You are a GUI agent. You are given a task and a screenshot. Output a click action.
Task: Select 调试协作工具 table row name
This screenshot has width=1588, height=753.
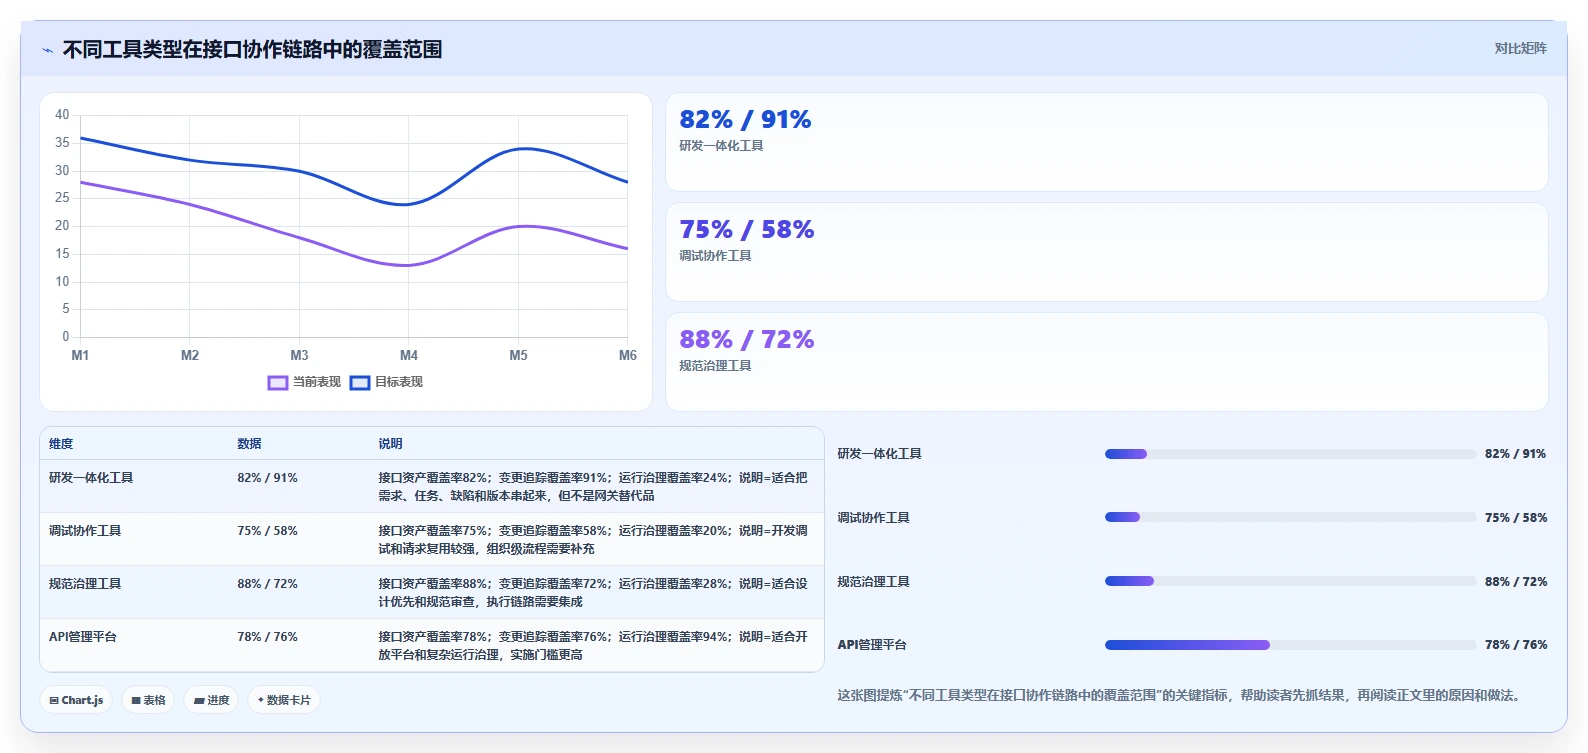(x=85, y=531)
